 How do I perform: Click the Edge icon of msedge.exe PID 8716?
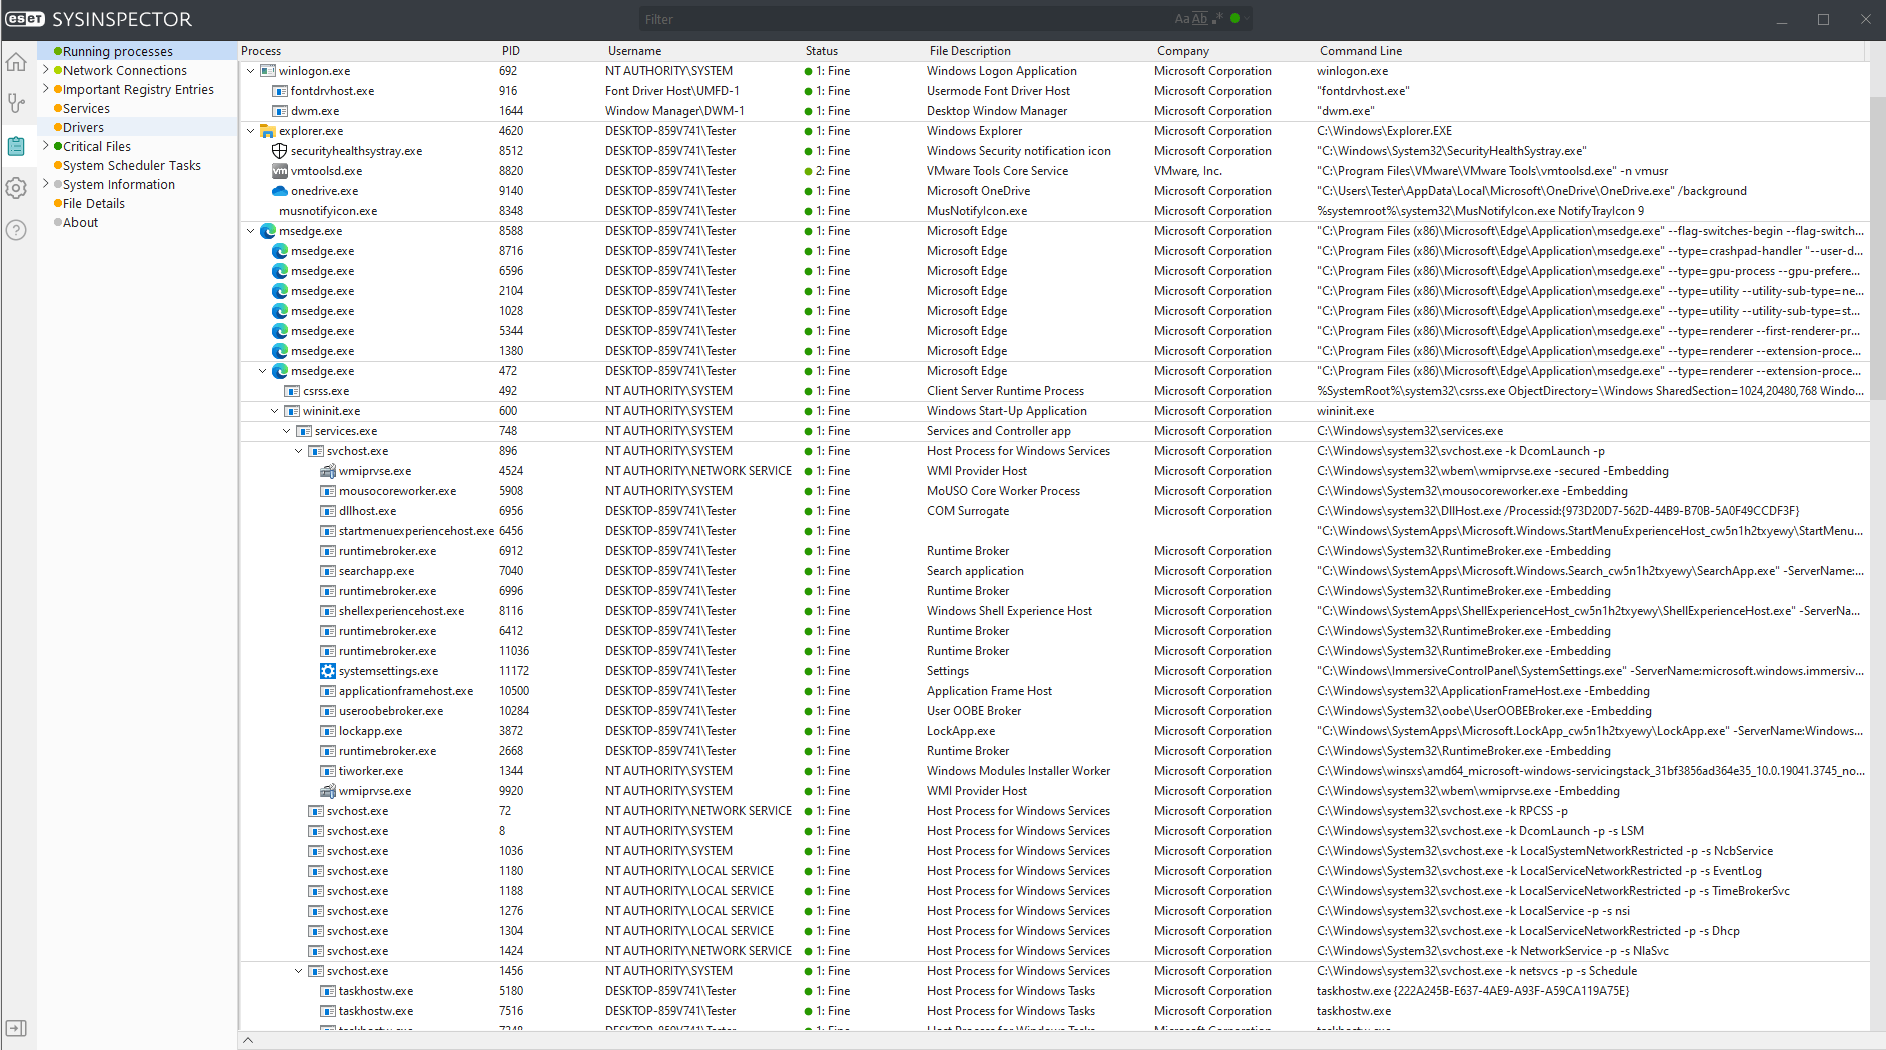click(280, 251)
